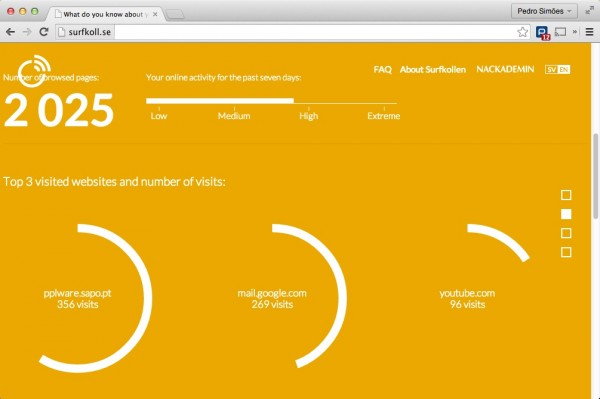
Task: Open the Chrome hamburger menu
Action: pos(589,32)
